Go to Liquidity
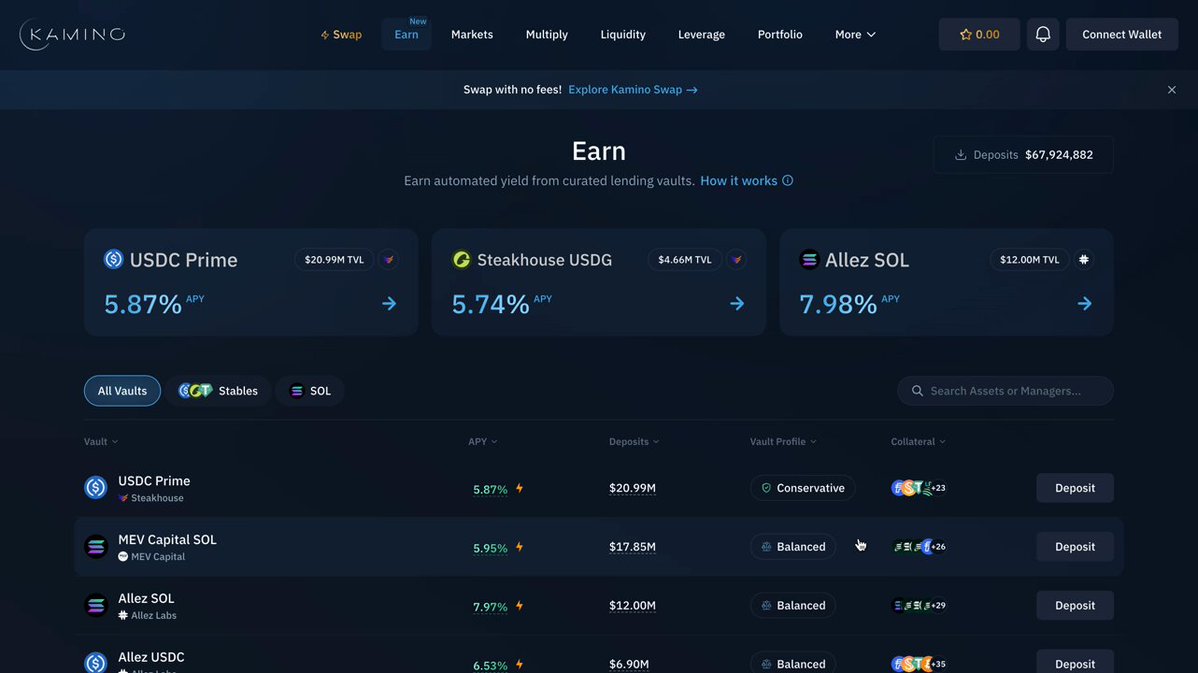Viewport: 1198px width, 673px height. [x=623, y=34]
